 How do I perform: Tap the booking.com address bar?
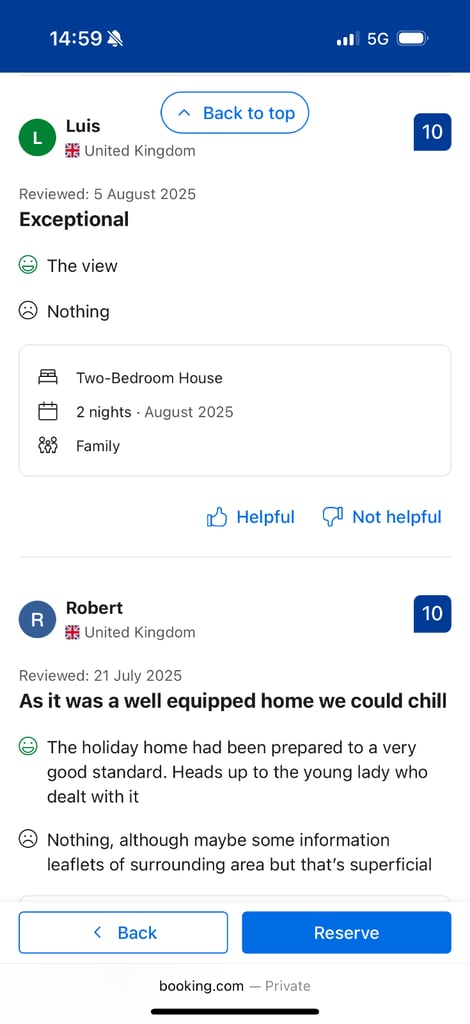tap(235, 986)
